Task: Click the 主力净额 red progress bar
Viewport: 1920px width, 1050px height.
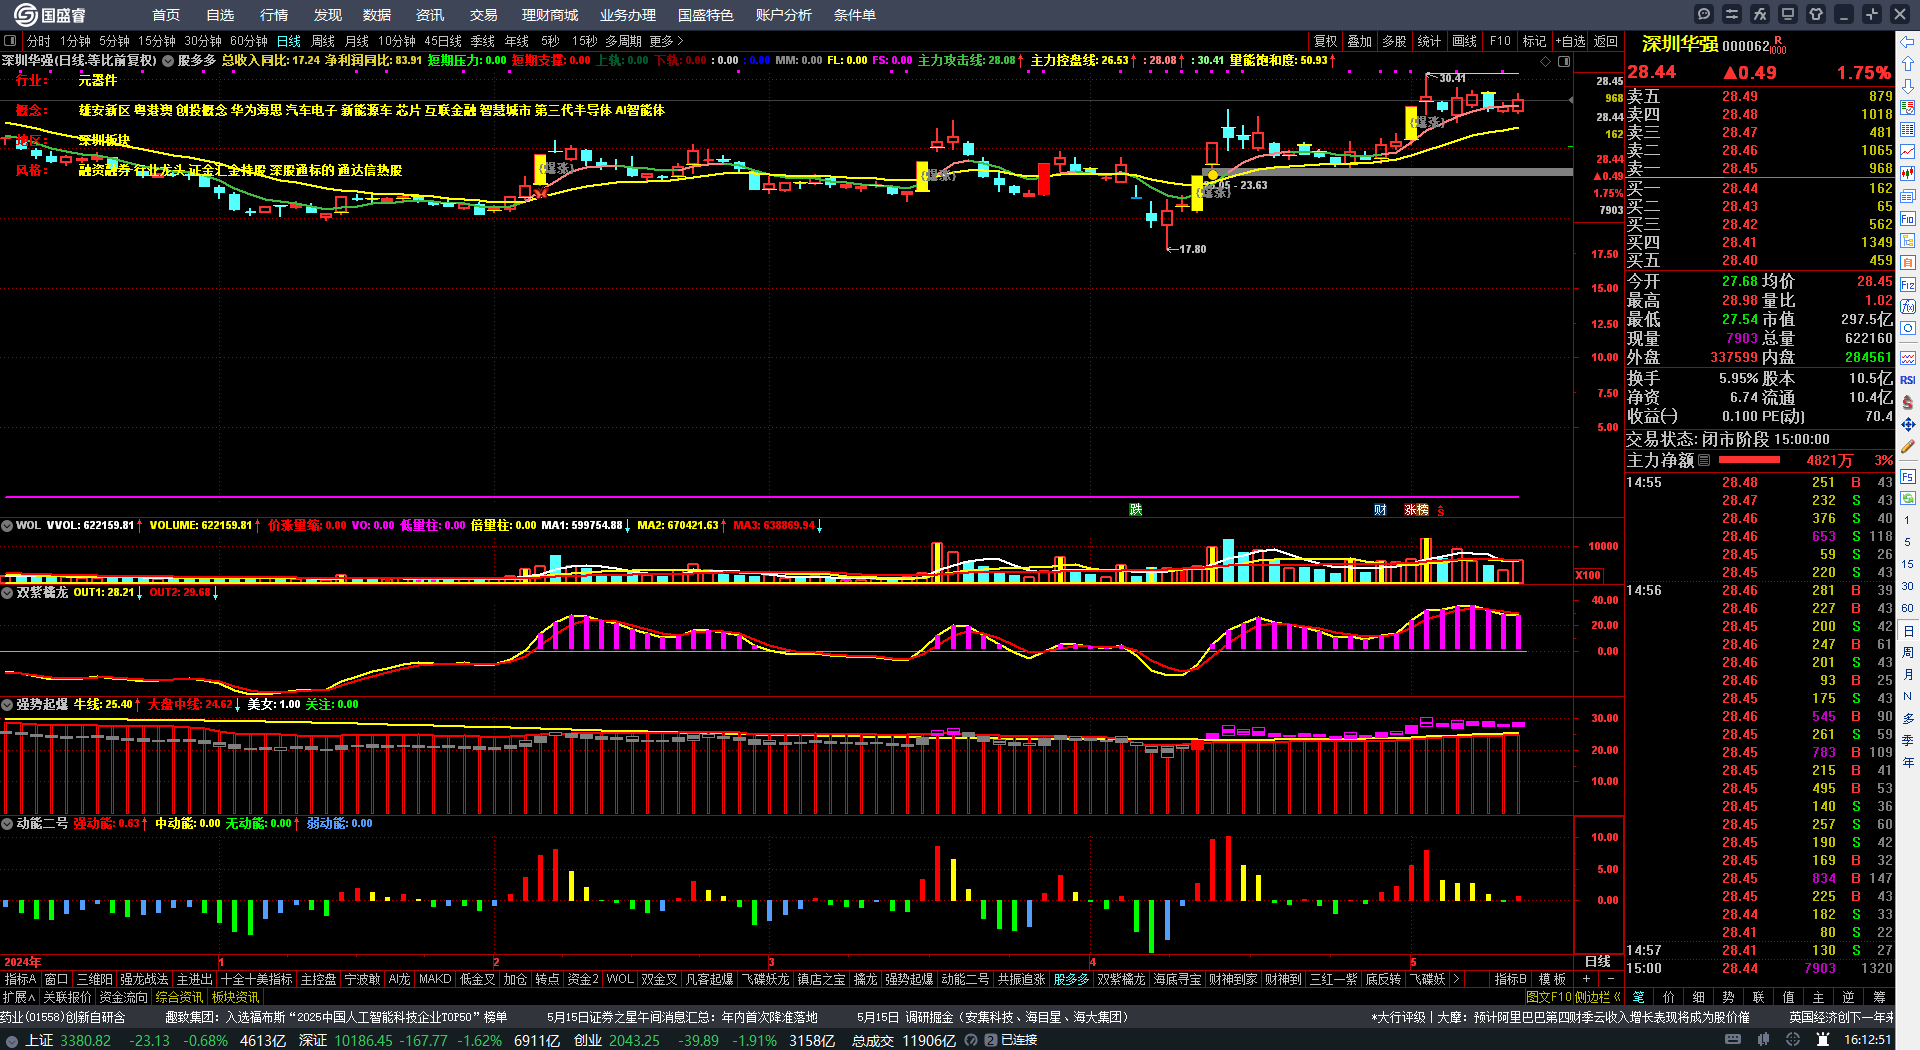Action: click(x=1748, y=460)
